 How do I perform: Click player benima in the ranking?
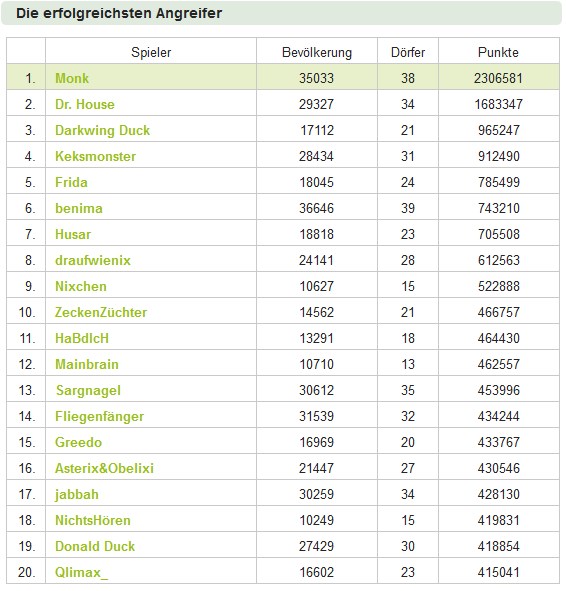(x=79, y=208)
